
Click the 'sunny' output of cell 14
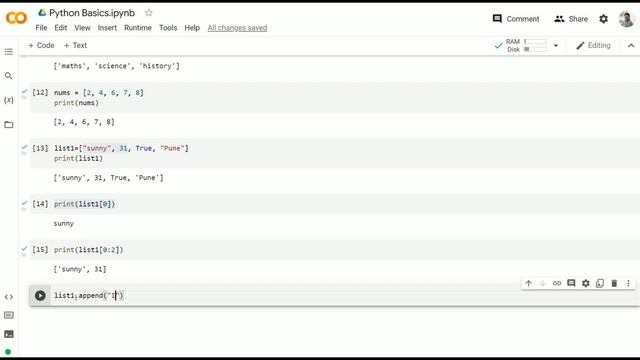point(64,223)
